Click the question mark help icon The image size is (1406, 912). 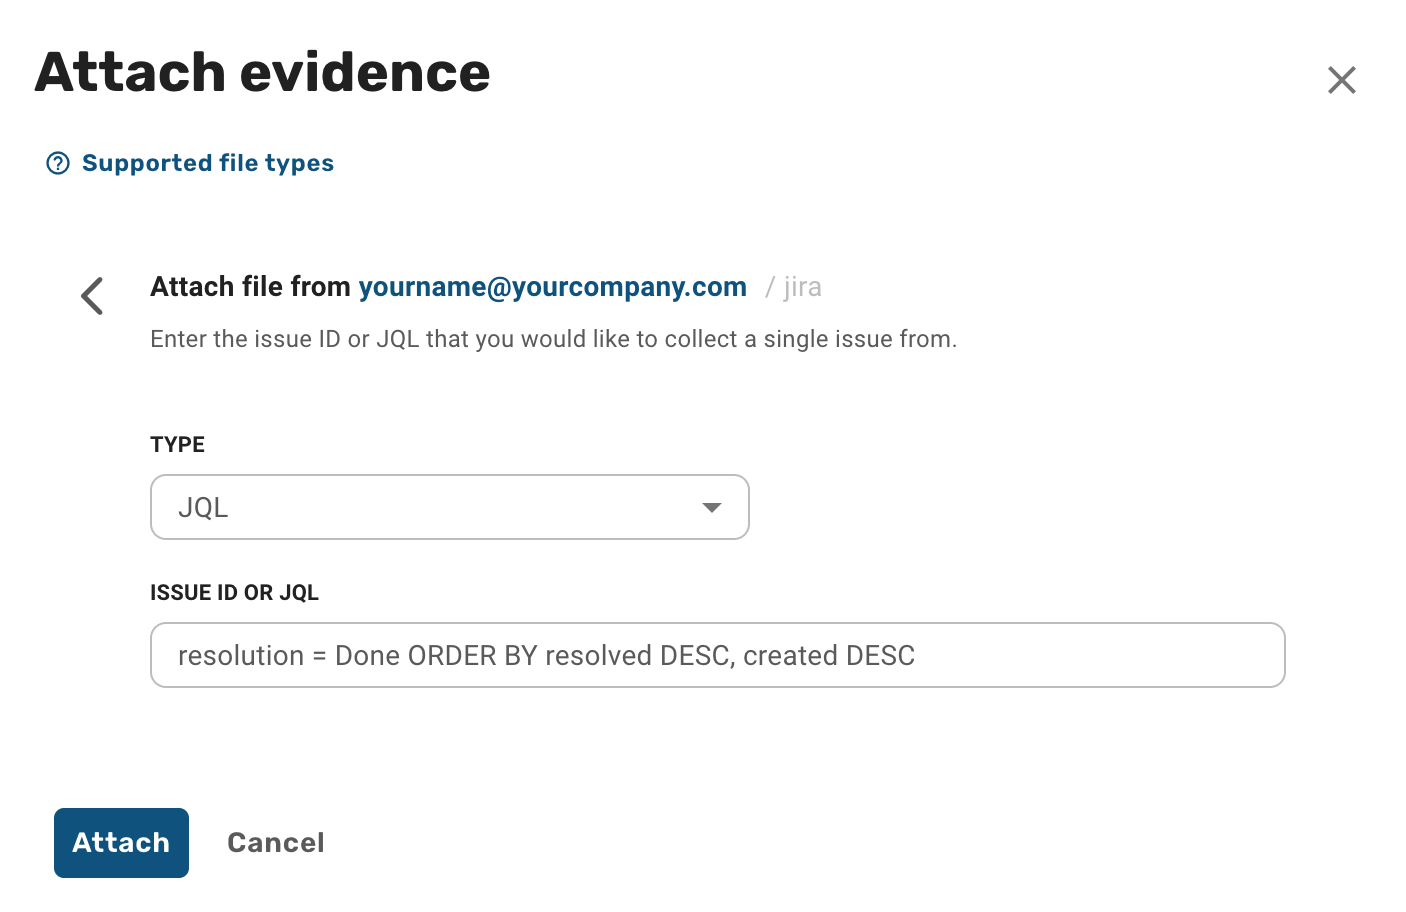[58, 163]
